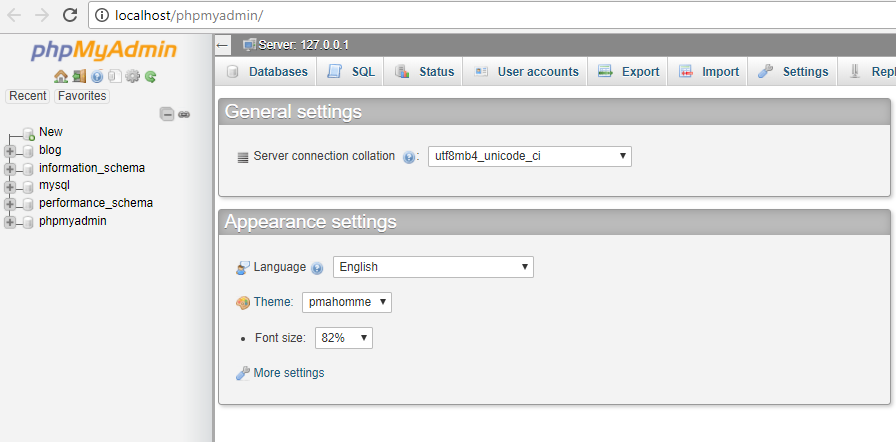Go forward in the browser
896x442 pixels.
42,15
